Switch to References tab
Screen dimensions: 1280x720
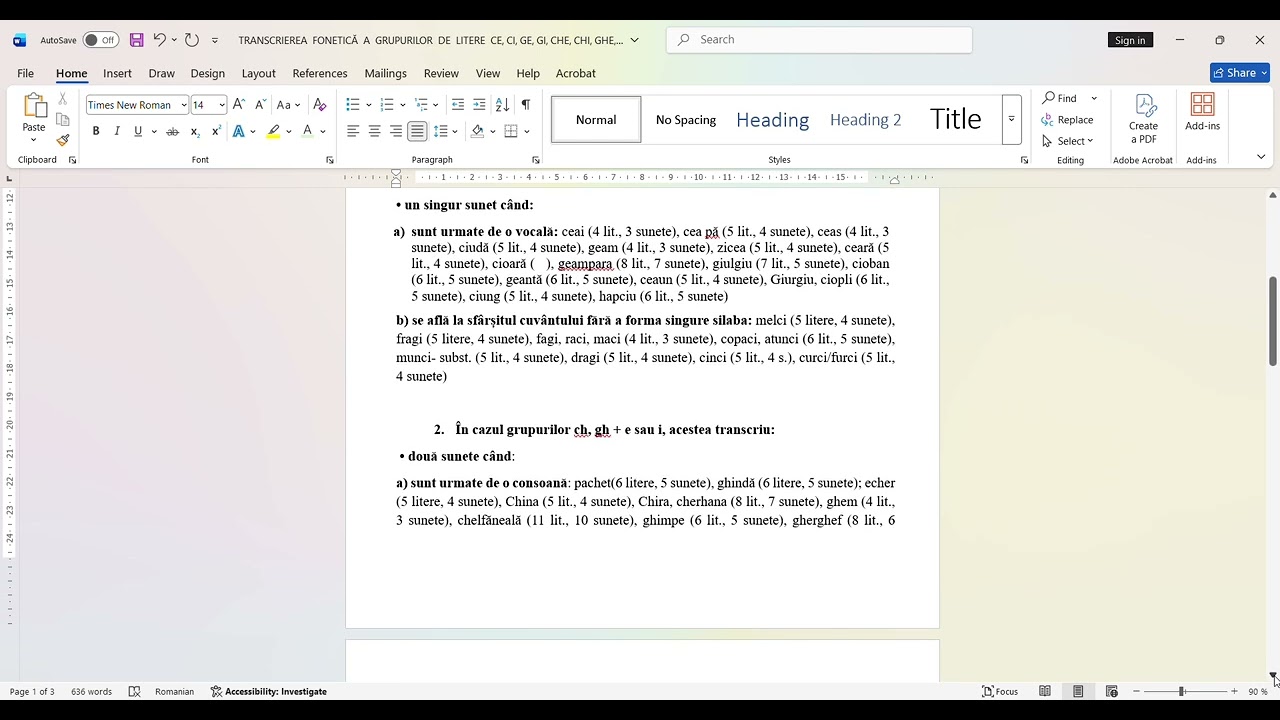click(320, 73)
